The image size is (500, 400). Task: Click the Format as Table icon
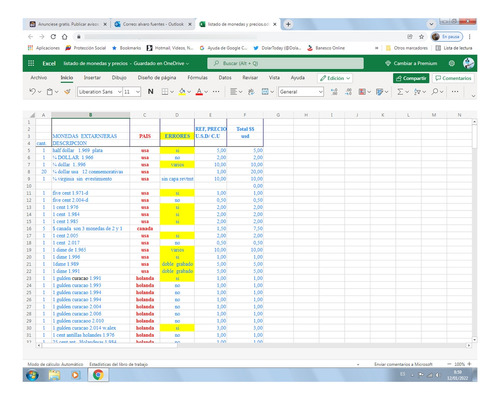tap(379, 92)
